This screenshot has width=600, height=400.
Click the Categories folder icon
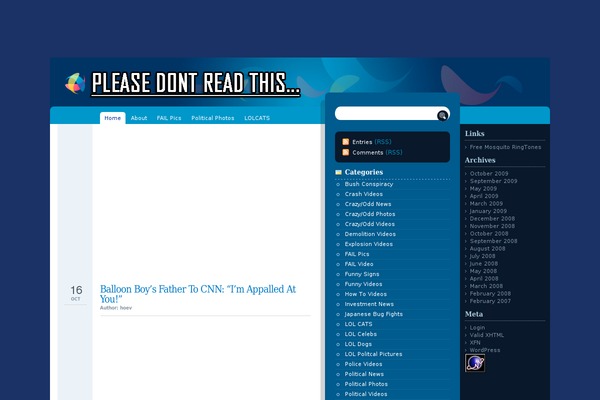tap(338, 172)
